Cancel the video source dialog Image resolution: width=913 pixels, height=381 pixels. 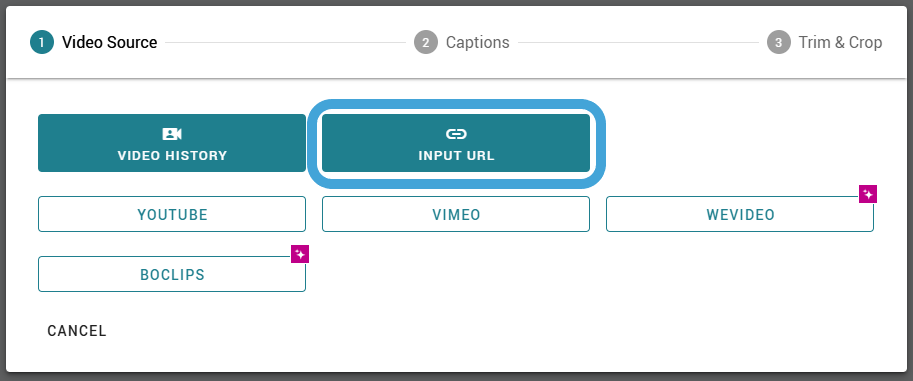(77, 331)
